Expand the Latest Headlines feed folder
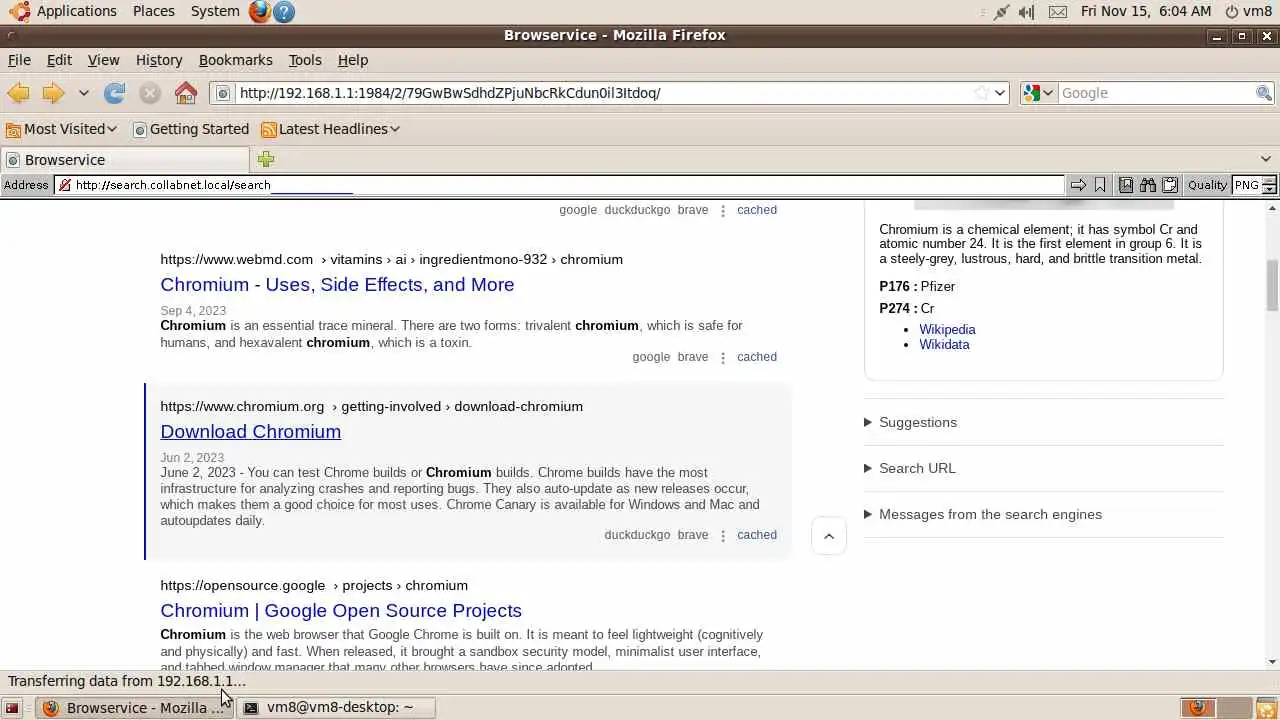The image size is (1280, 720). [x=330, y=129]
